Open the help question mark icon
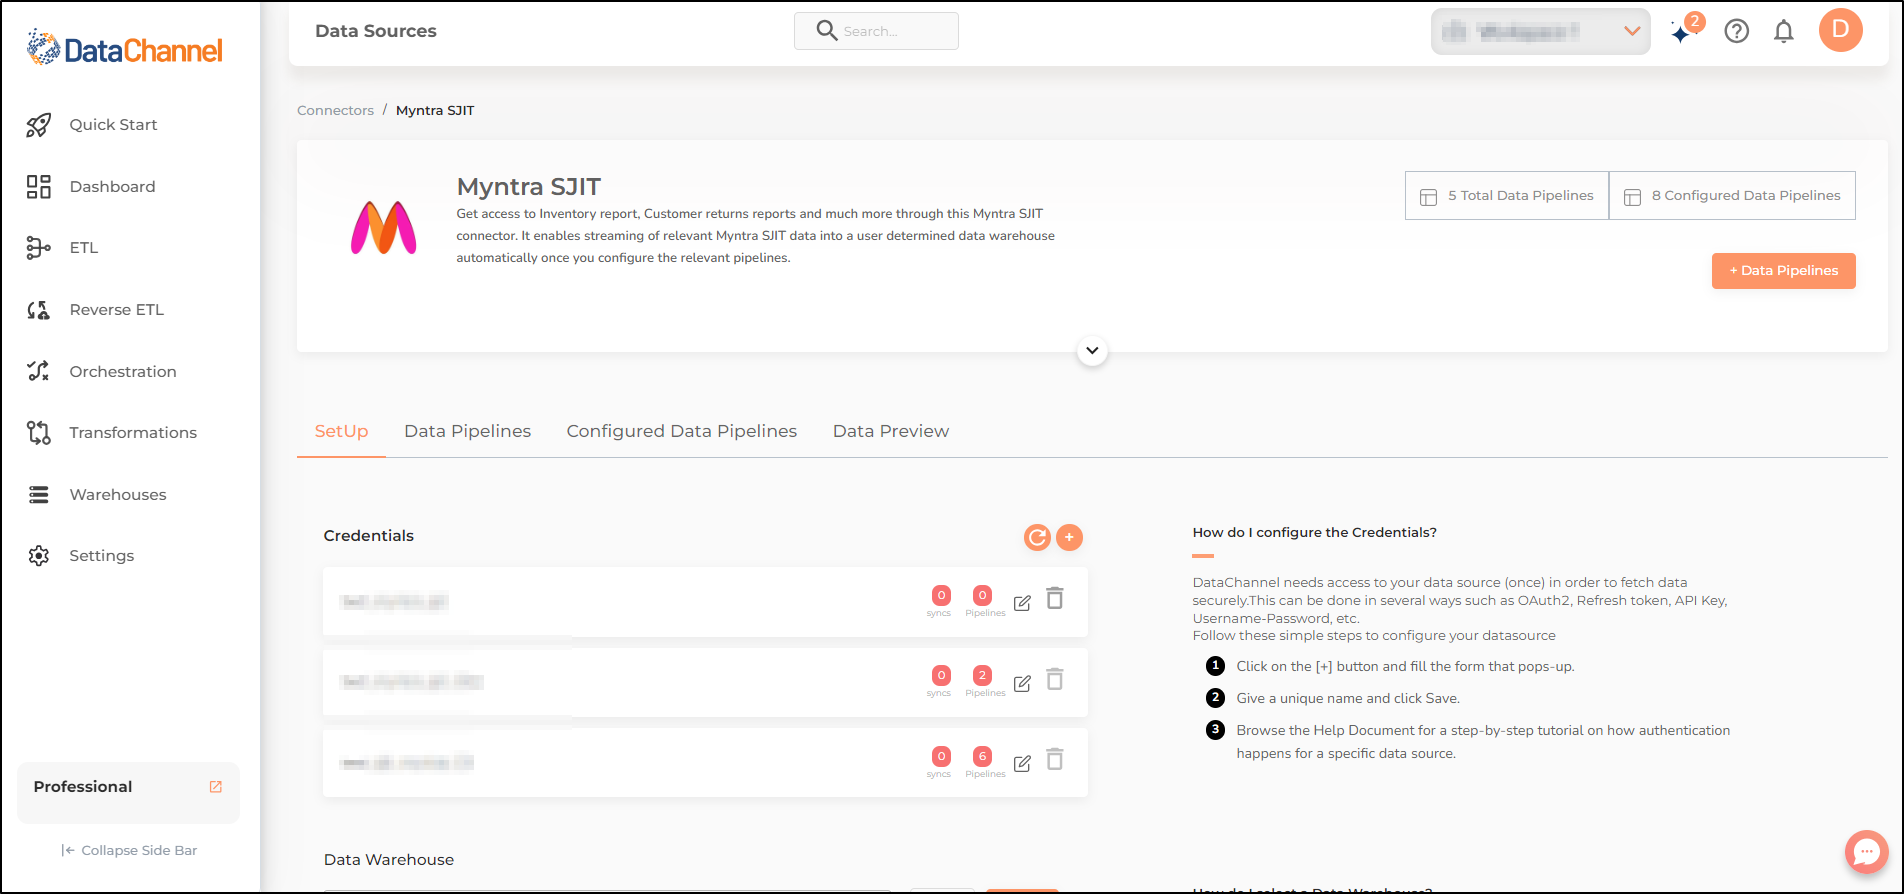1904x894 pixels. tap(1737, 31)
